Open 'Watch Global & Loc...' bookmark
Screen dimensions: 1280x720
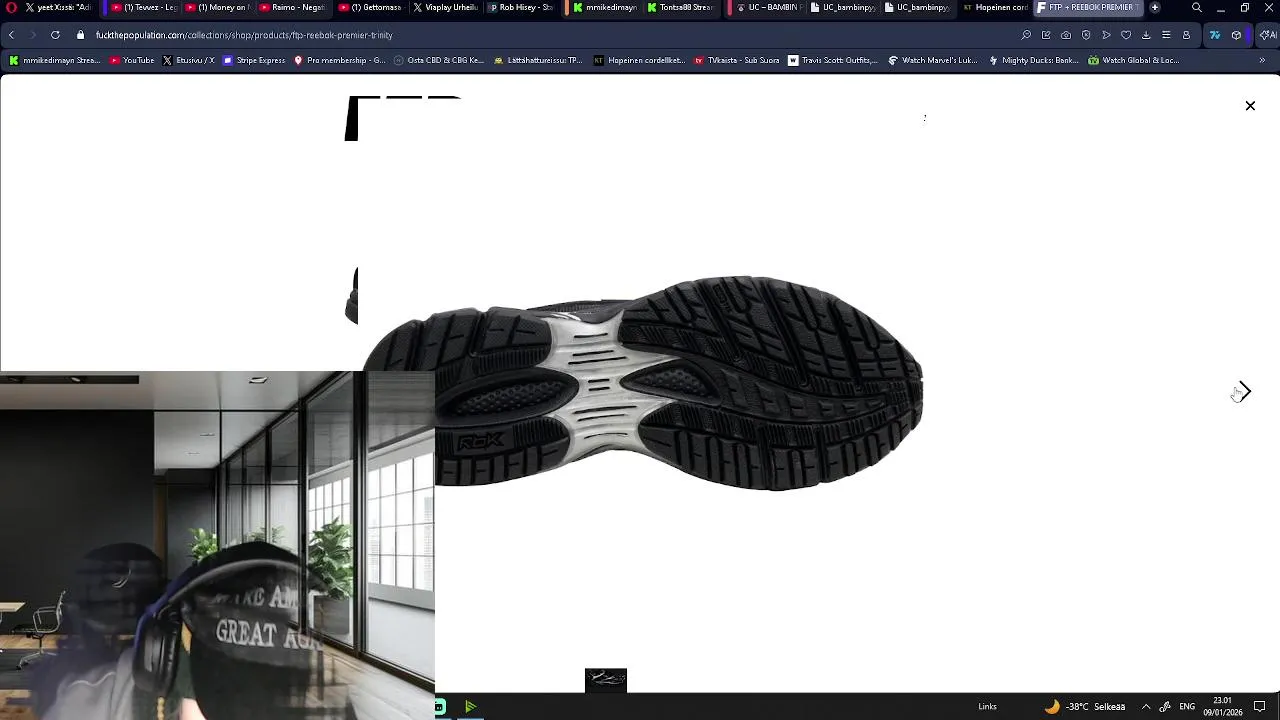pos(1134,60)
